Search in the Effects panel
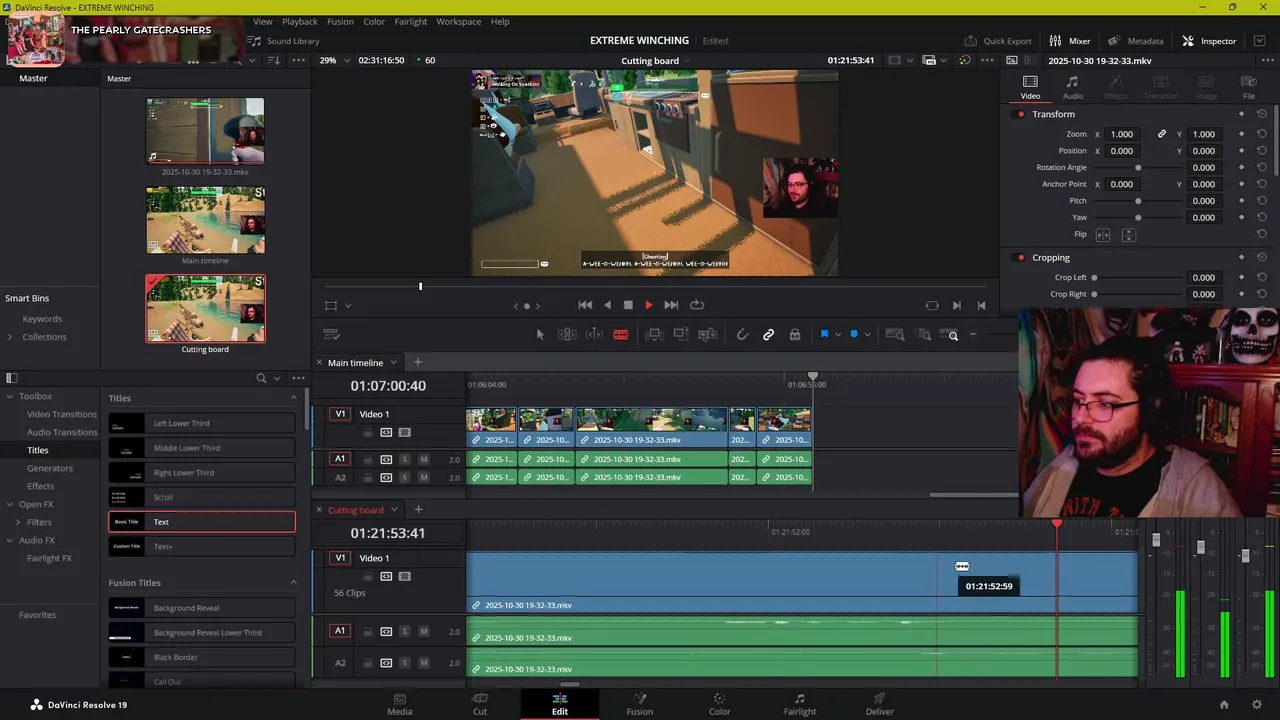The image size is (1280, 720). coord(261,378)
